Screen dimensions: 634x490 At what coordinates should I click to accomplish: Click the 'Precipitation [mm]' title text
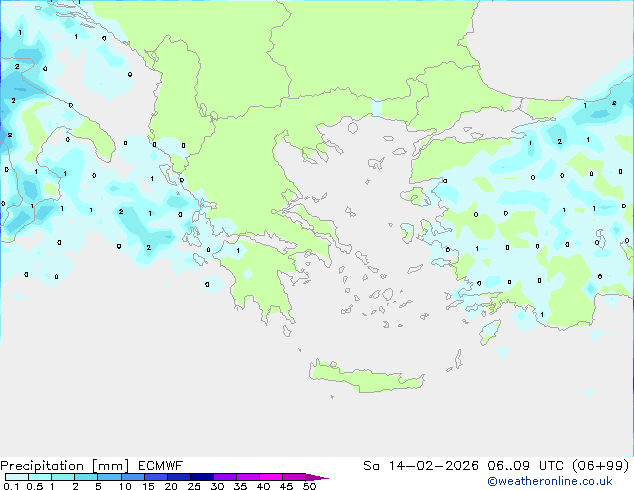pyautogui.click(x=65, y=466)
